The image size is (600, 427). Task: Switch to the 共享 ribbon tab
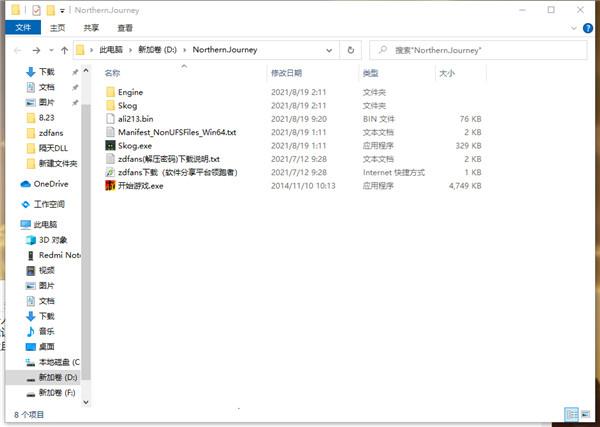[91, 28]
